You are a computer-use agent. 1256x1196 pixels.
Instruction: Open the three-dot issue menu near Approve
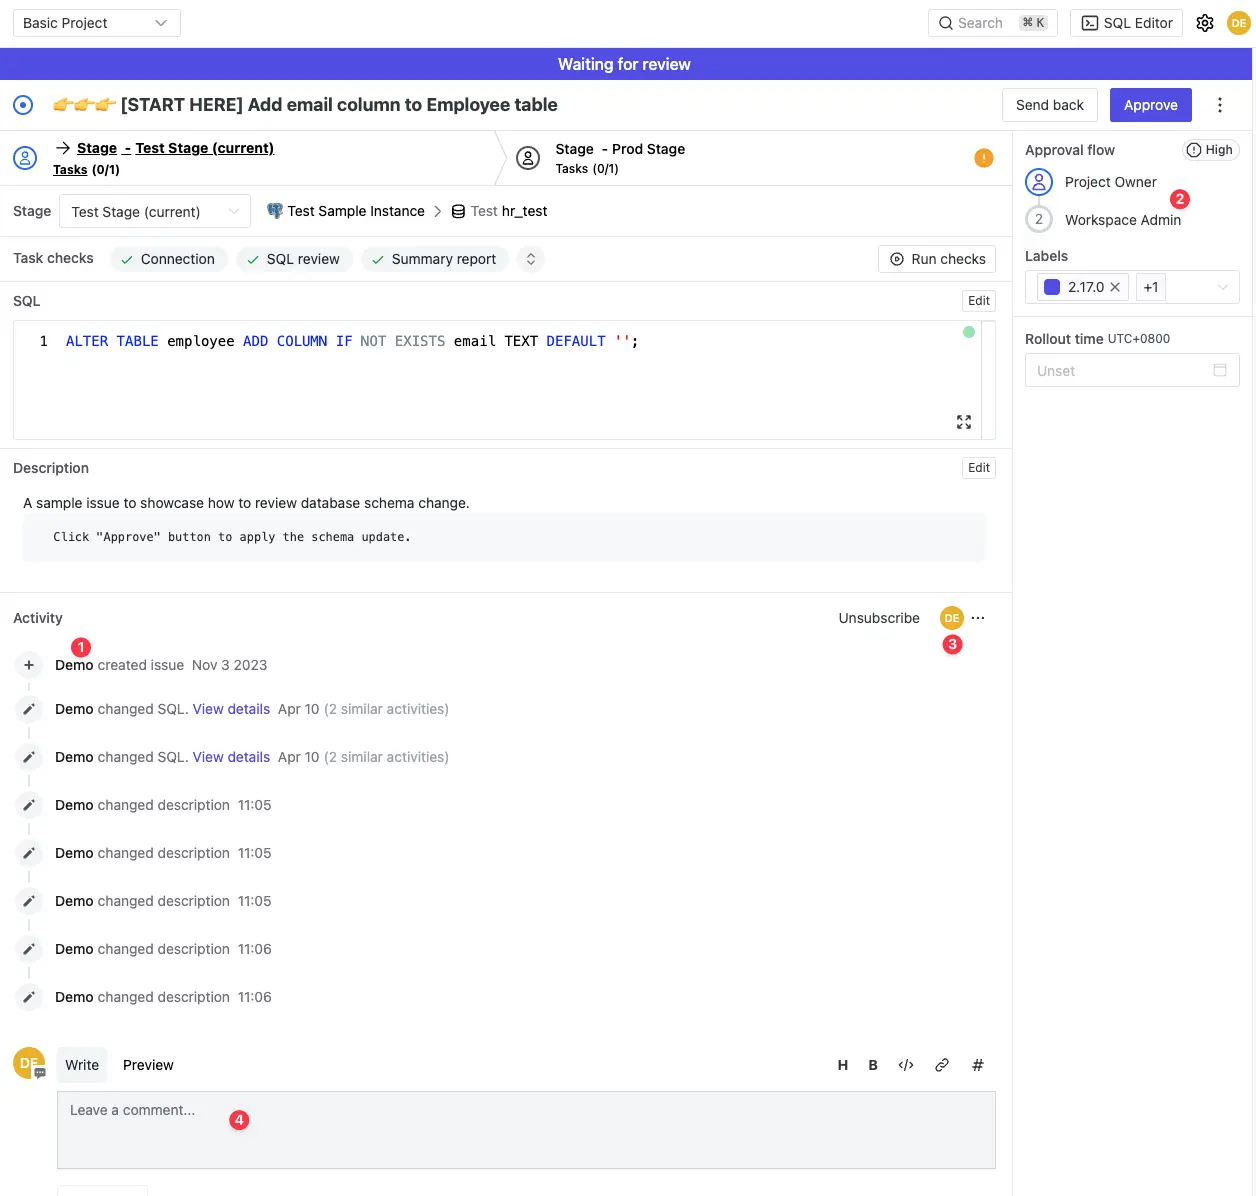coord(1219,105)
